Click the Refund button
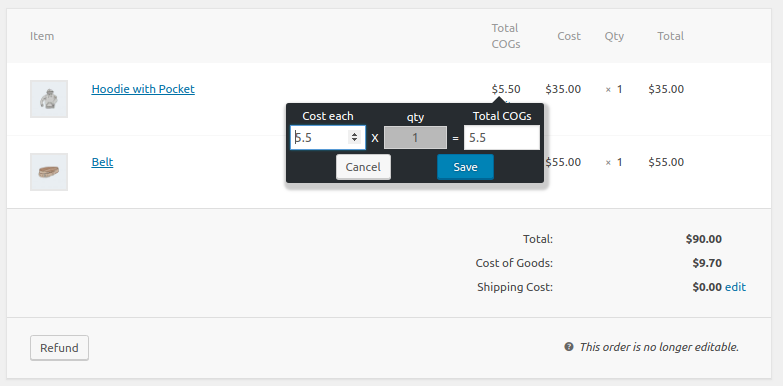The image size is (783, 386). [59, 348]
